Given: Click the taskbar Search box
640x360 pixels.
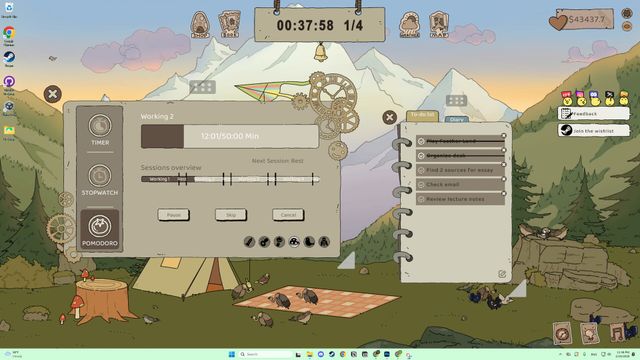Looking at the screenshot, I should point(265,354).
